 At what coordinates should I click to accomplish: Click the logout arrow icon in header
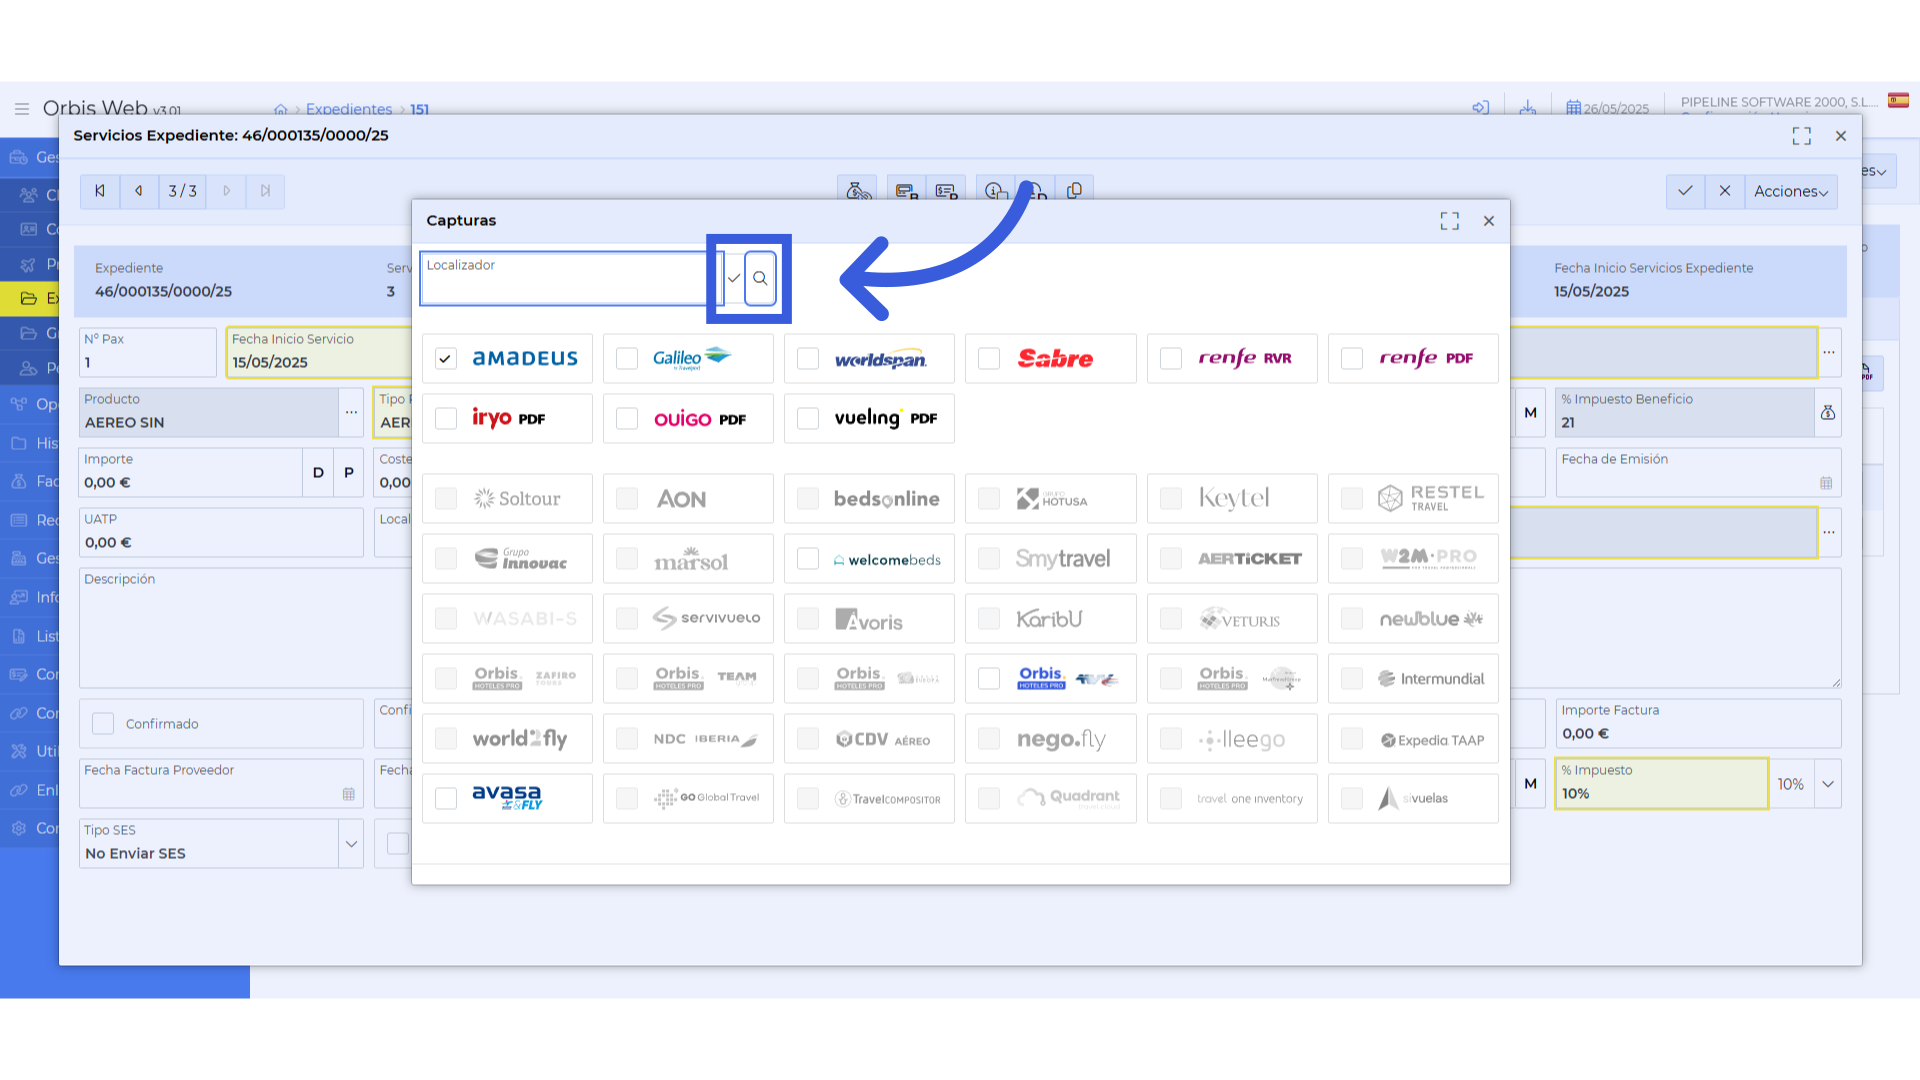(x=1481, y=107)
